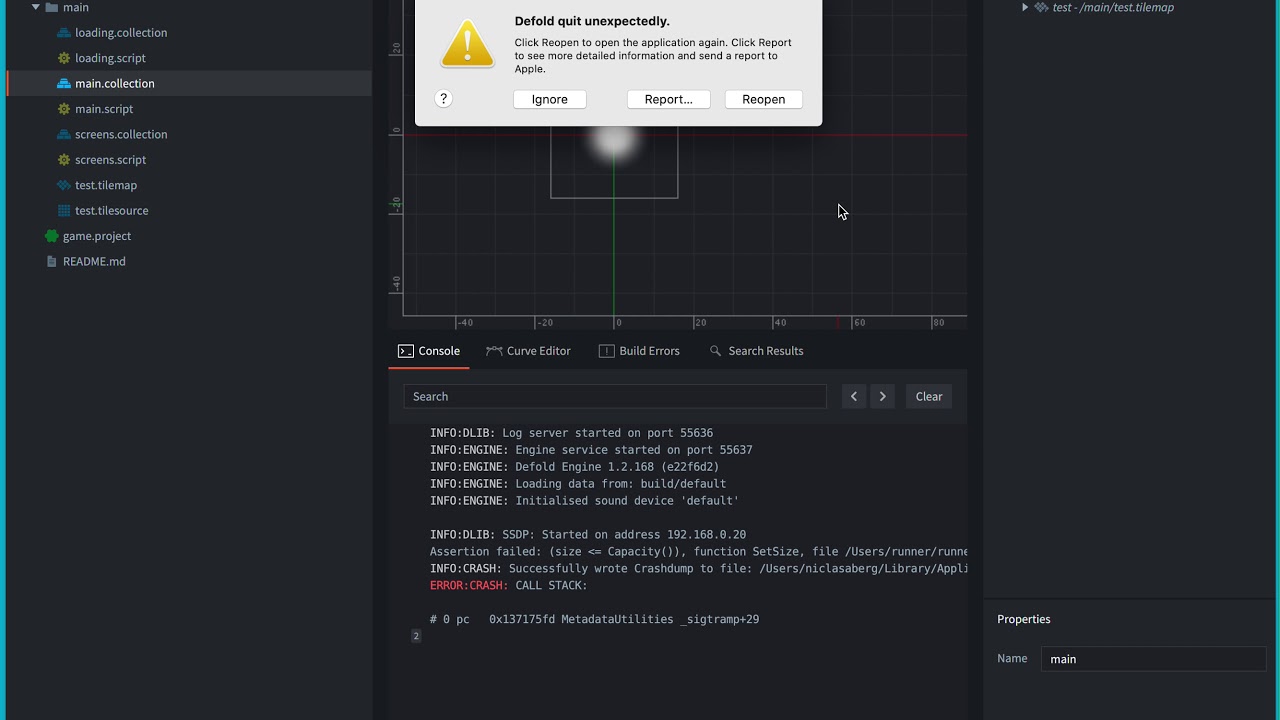
Task: Go to next console search match
Action: click(x=882, y=396)
